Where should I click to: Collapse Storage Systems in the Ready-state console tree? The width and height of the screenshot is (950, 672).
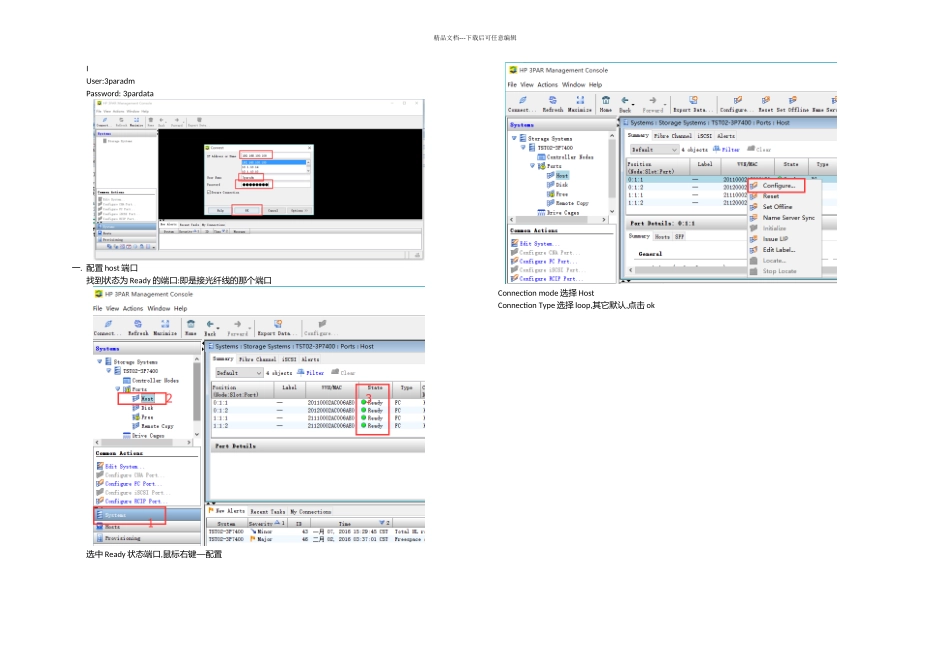[100, 362]
